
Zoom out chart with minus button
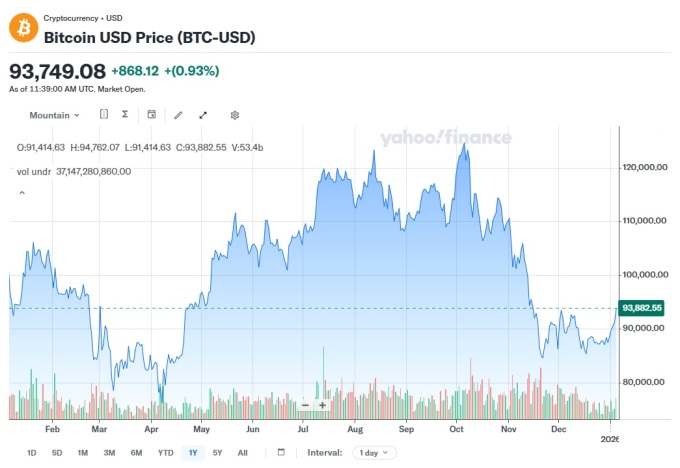306,405
